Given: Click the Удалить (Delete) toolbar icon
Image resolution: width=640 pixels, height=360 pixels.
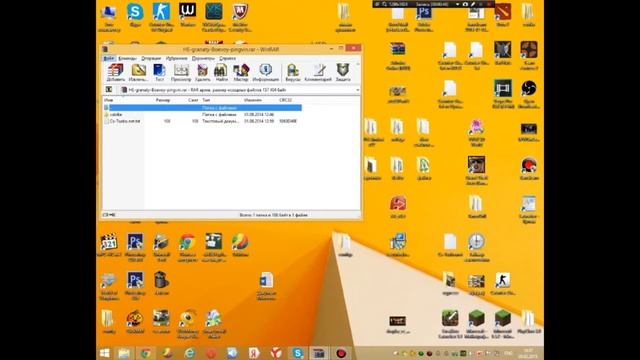Looking at the screenshot, I should pyautogui.click(x=202, y=73).
